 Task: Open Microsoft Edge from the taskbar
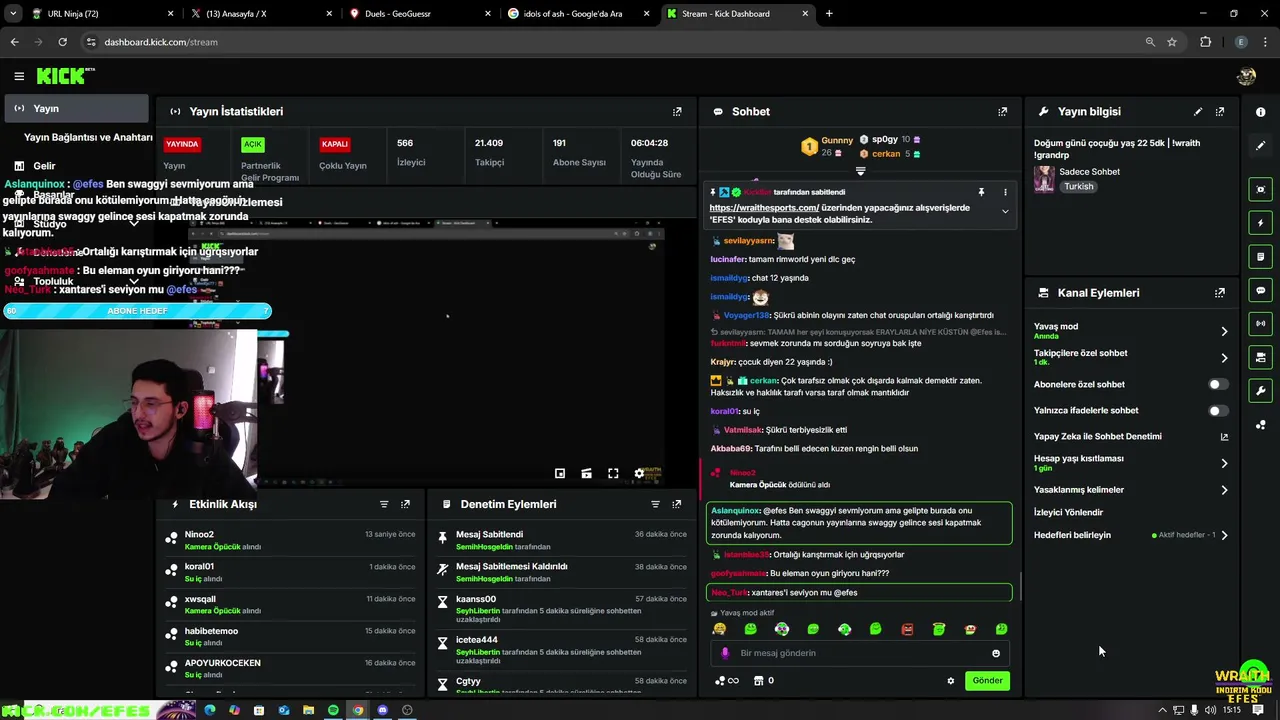point(210,710)
